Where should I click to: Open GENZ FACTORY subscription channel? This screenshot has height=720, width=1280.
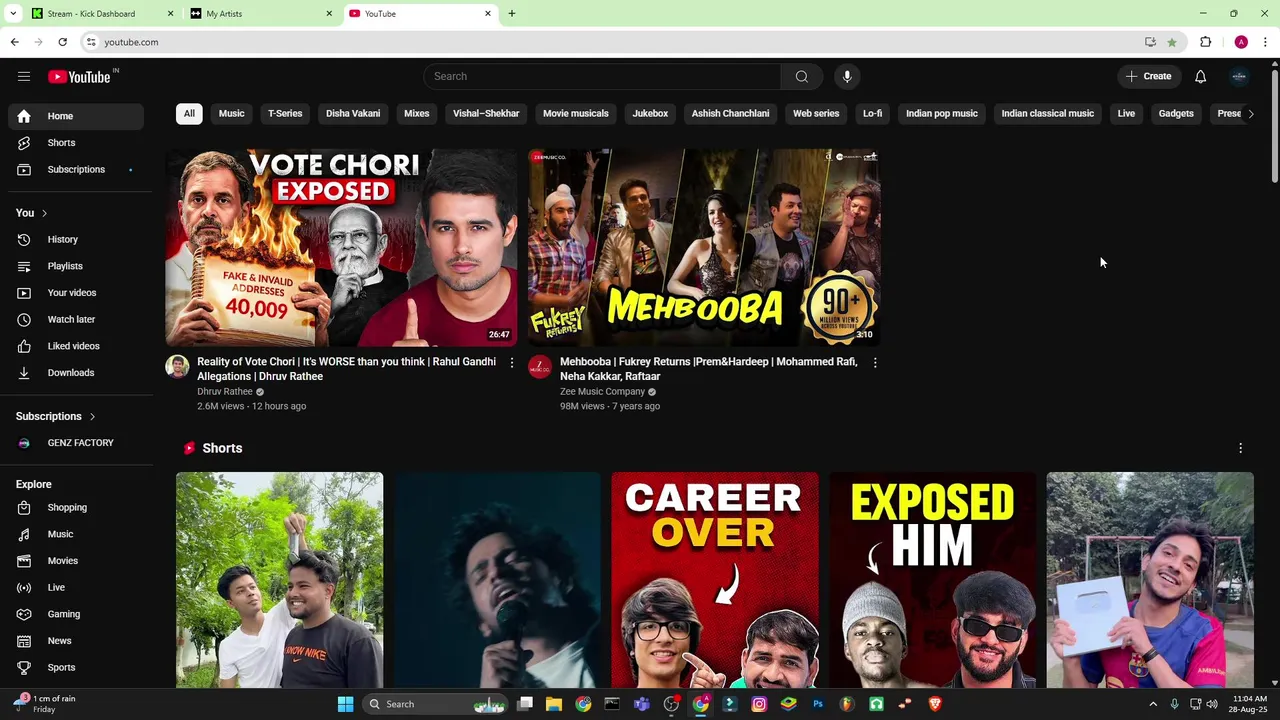click(76, 443)
